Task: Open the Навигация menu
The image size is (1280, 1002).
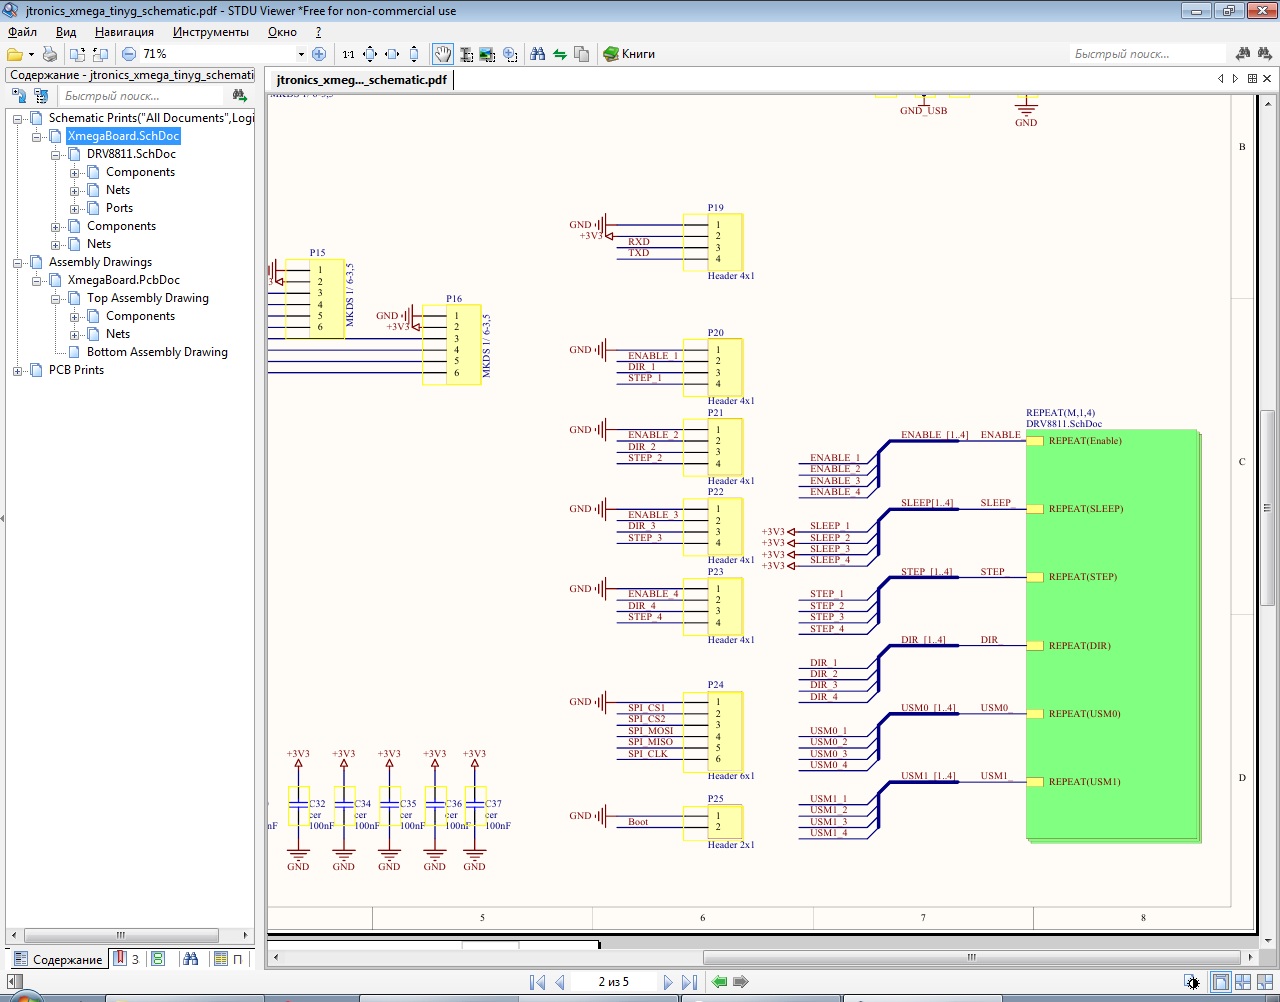Action: [124, 32]
